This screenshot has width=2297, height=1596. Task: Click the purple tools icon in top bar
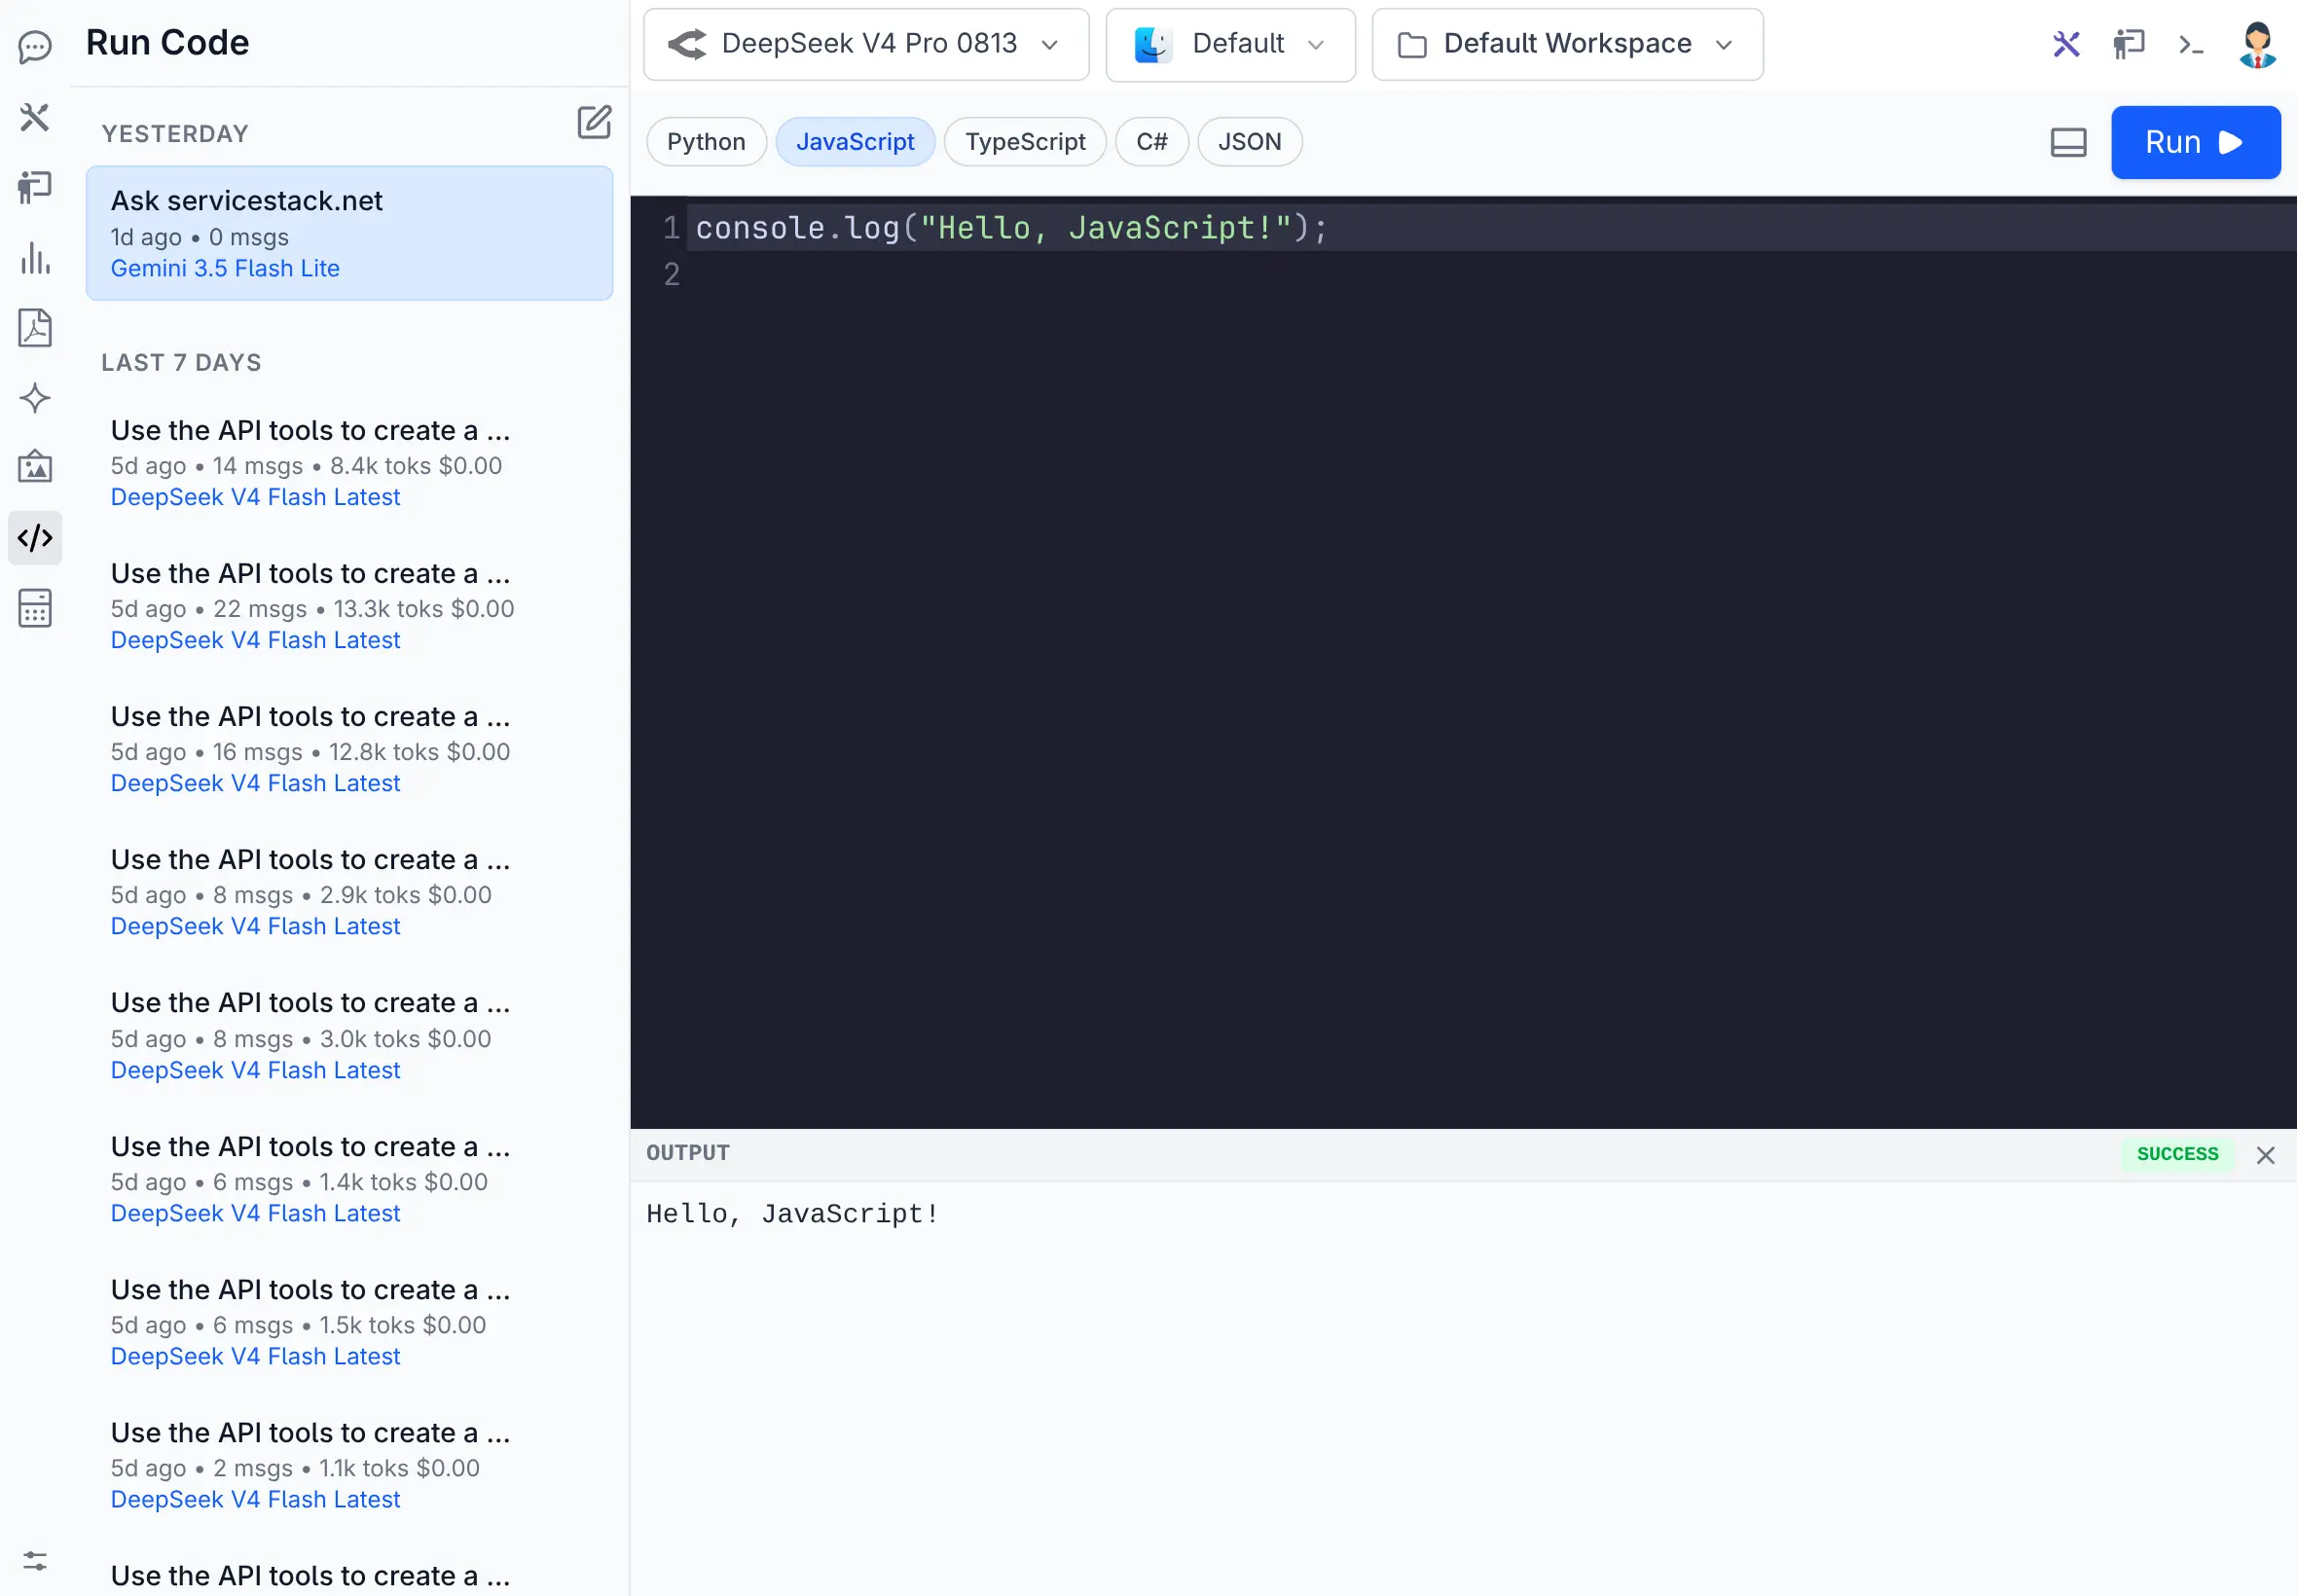point(2066,44)
